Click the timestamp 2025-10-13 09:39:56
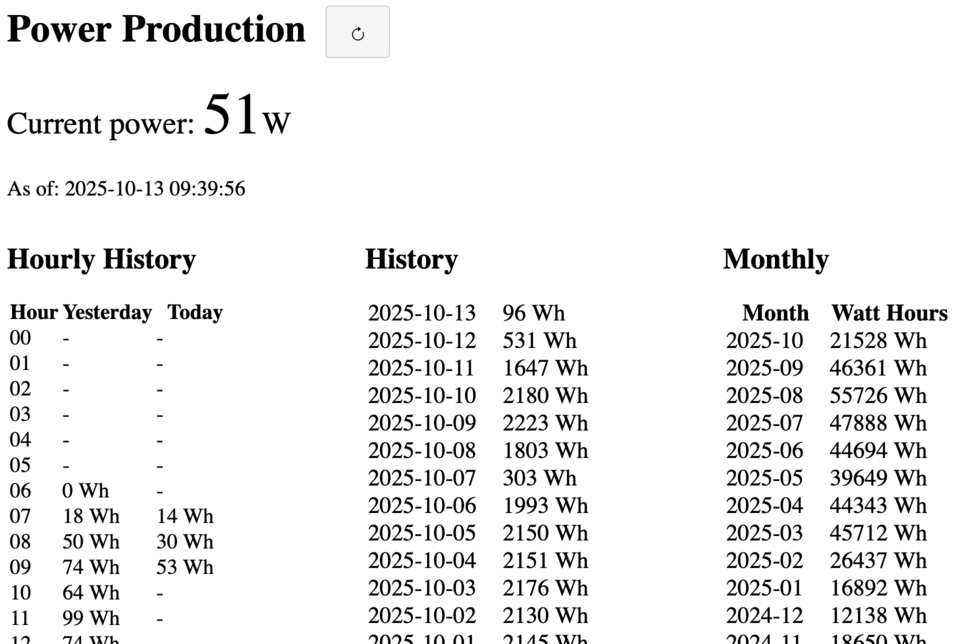Viewport: 971px width, 644px height. pos(126,188)
